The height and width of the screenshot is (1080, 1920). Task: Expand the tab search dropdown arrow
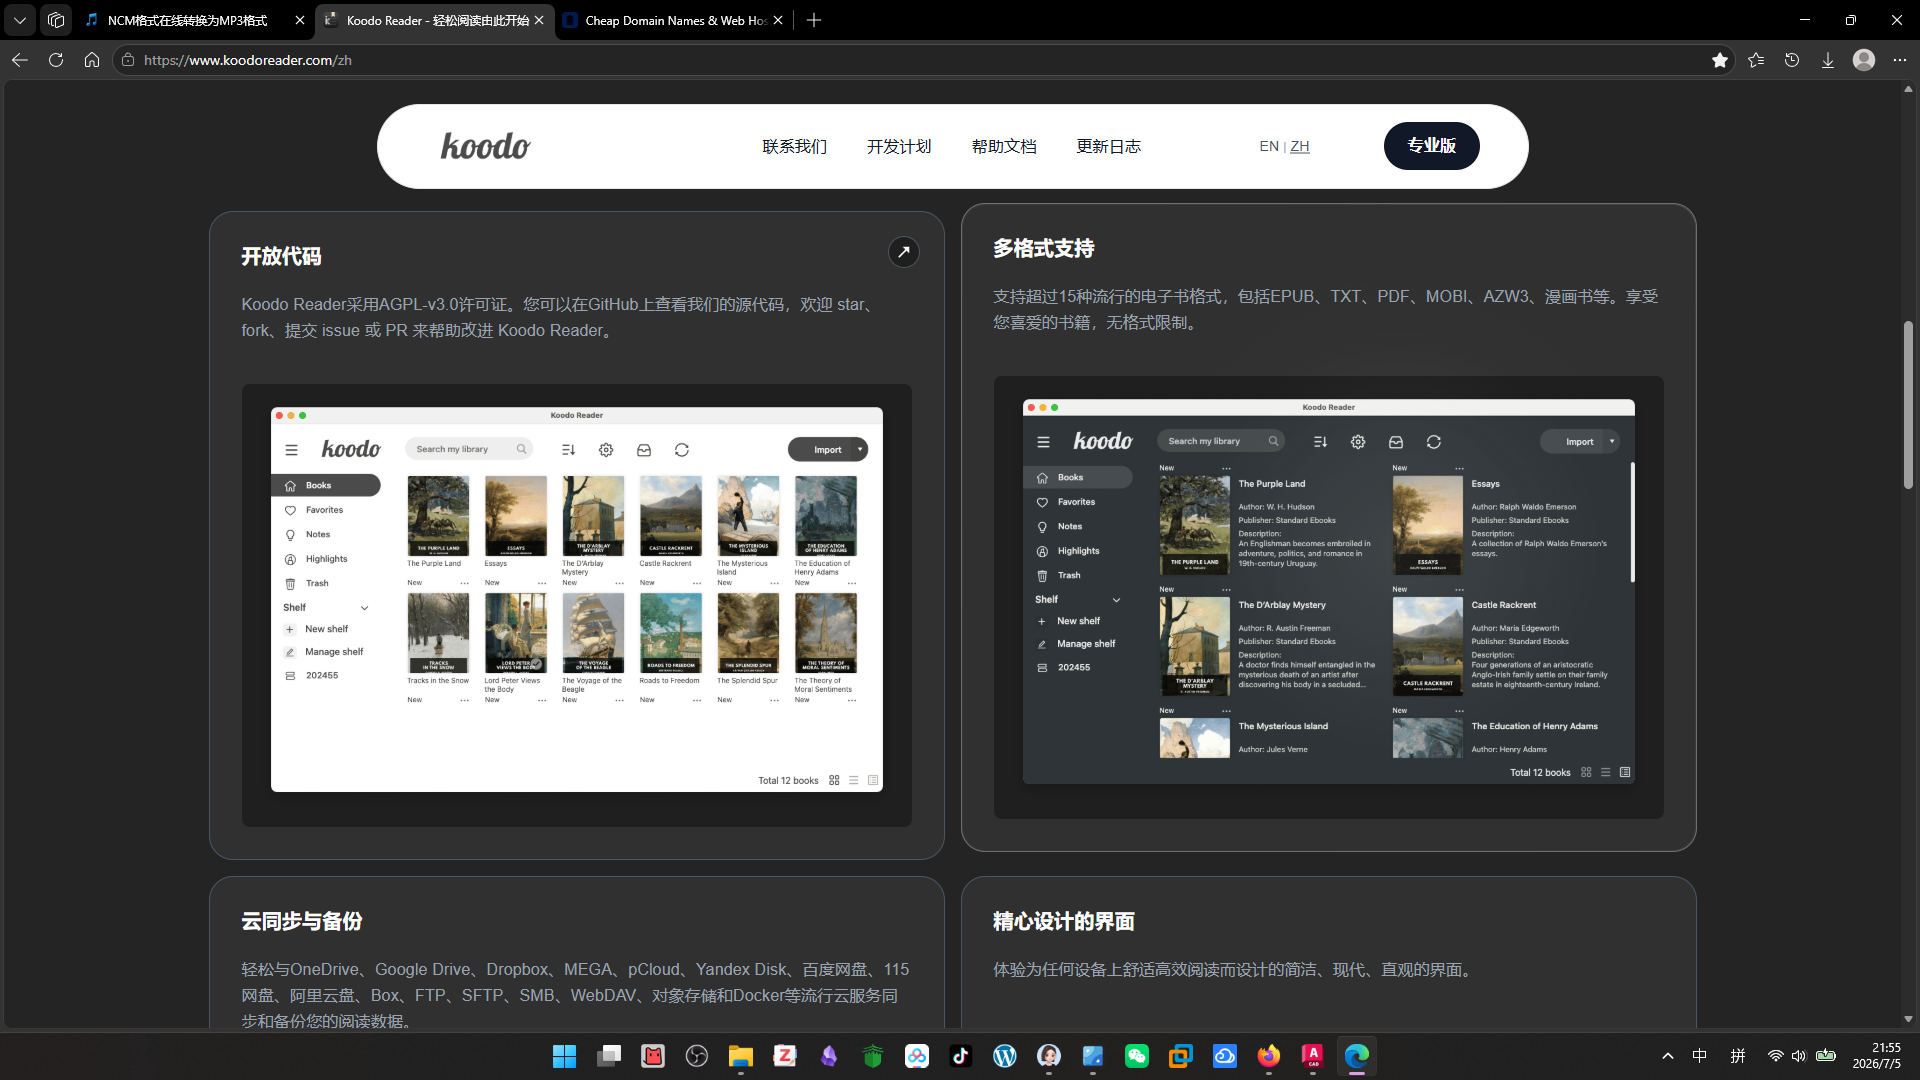[20, 20]
